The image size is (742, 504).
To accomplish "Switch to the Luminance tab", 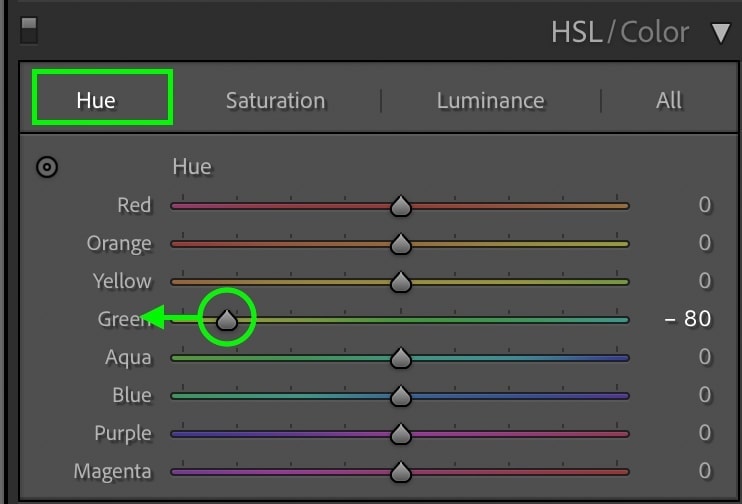I will click(490, 100).
